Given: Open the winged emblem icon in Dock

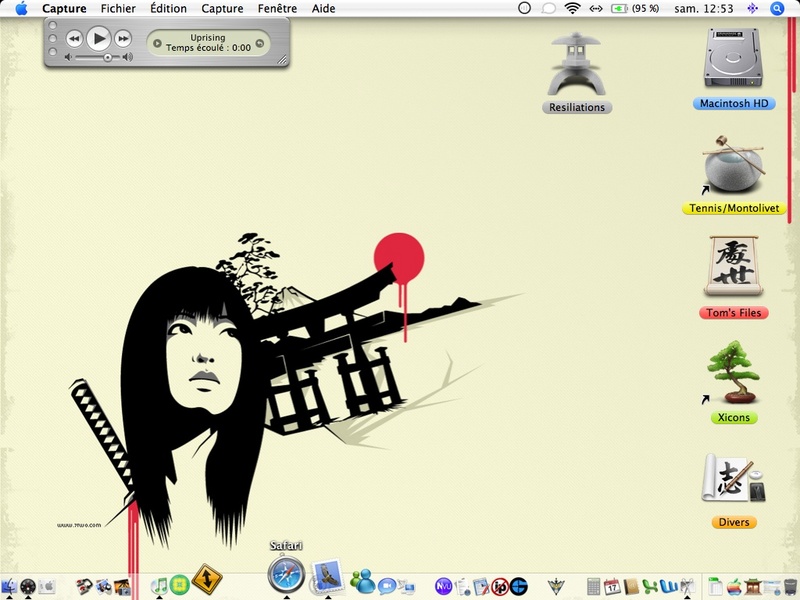Looking at the screenshot, I should coord(556,587).
